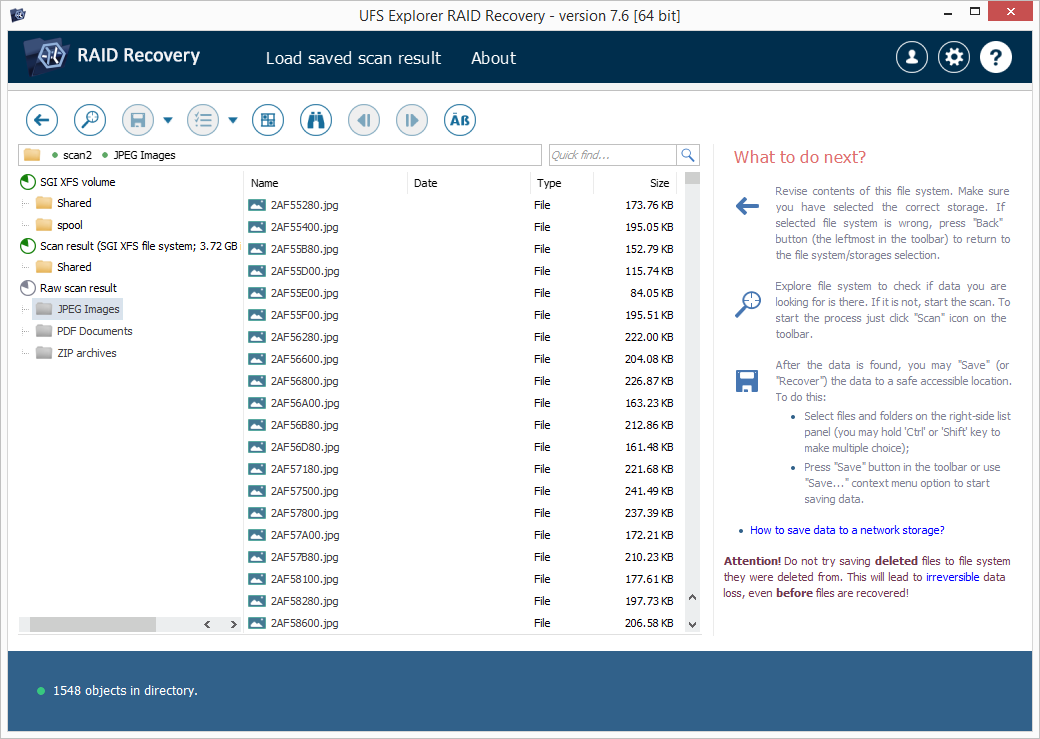Click the Save floppy disk toolbar icon
Screen dimensions: 1040x739
pos(138,120)
